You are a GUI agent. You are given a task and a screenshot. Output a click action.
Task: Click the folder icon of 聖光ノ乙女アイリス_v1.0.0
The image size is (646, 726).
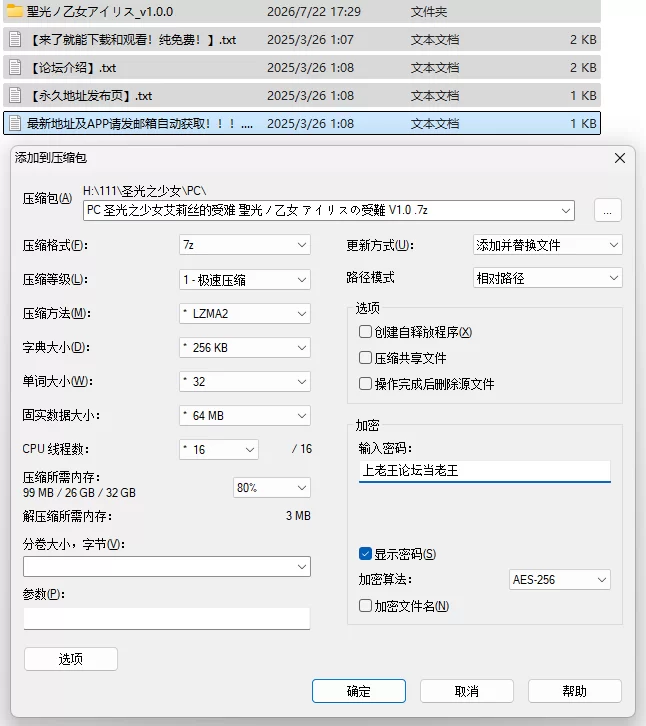14,11
